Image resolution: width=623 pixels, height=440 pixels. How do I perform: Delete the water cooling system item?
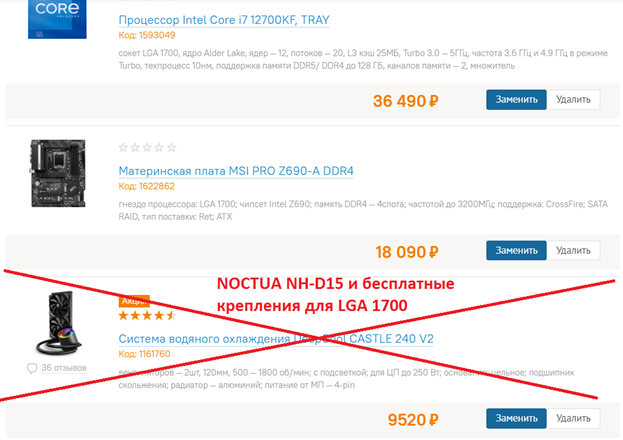pos(574,418)
